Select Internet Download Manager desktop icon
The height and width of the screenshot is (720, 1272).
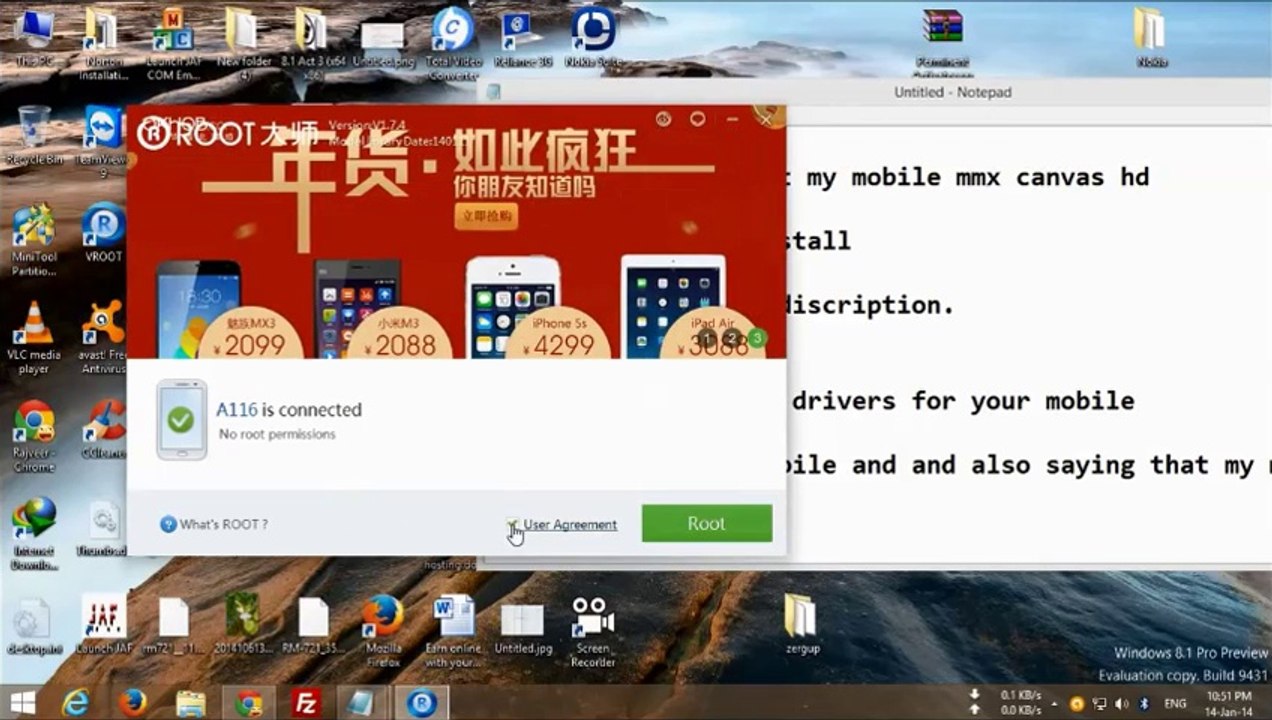(34, 534)
